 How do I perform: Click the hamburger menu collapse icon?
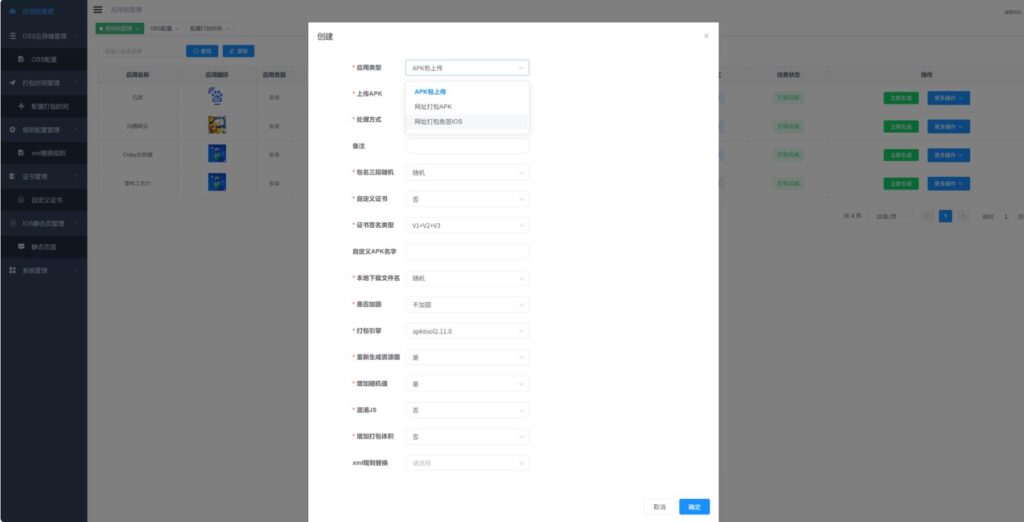[97, 9]
